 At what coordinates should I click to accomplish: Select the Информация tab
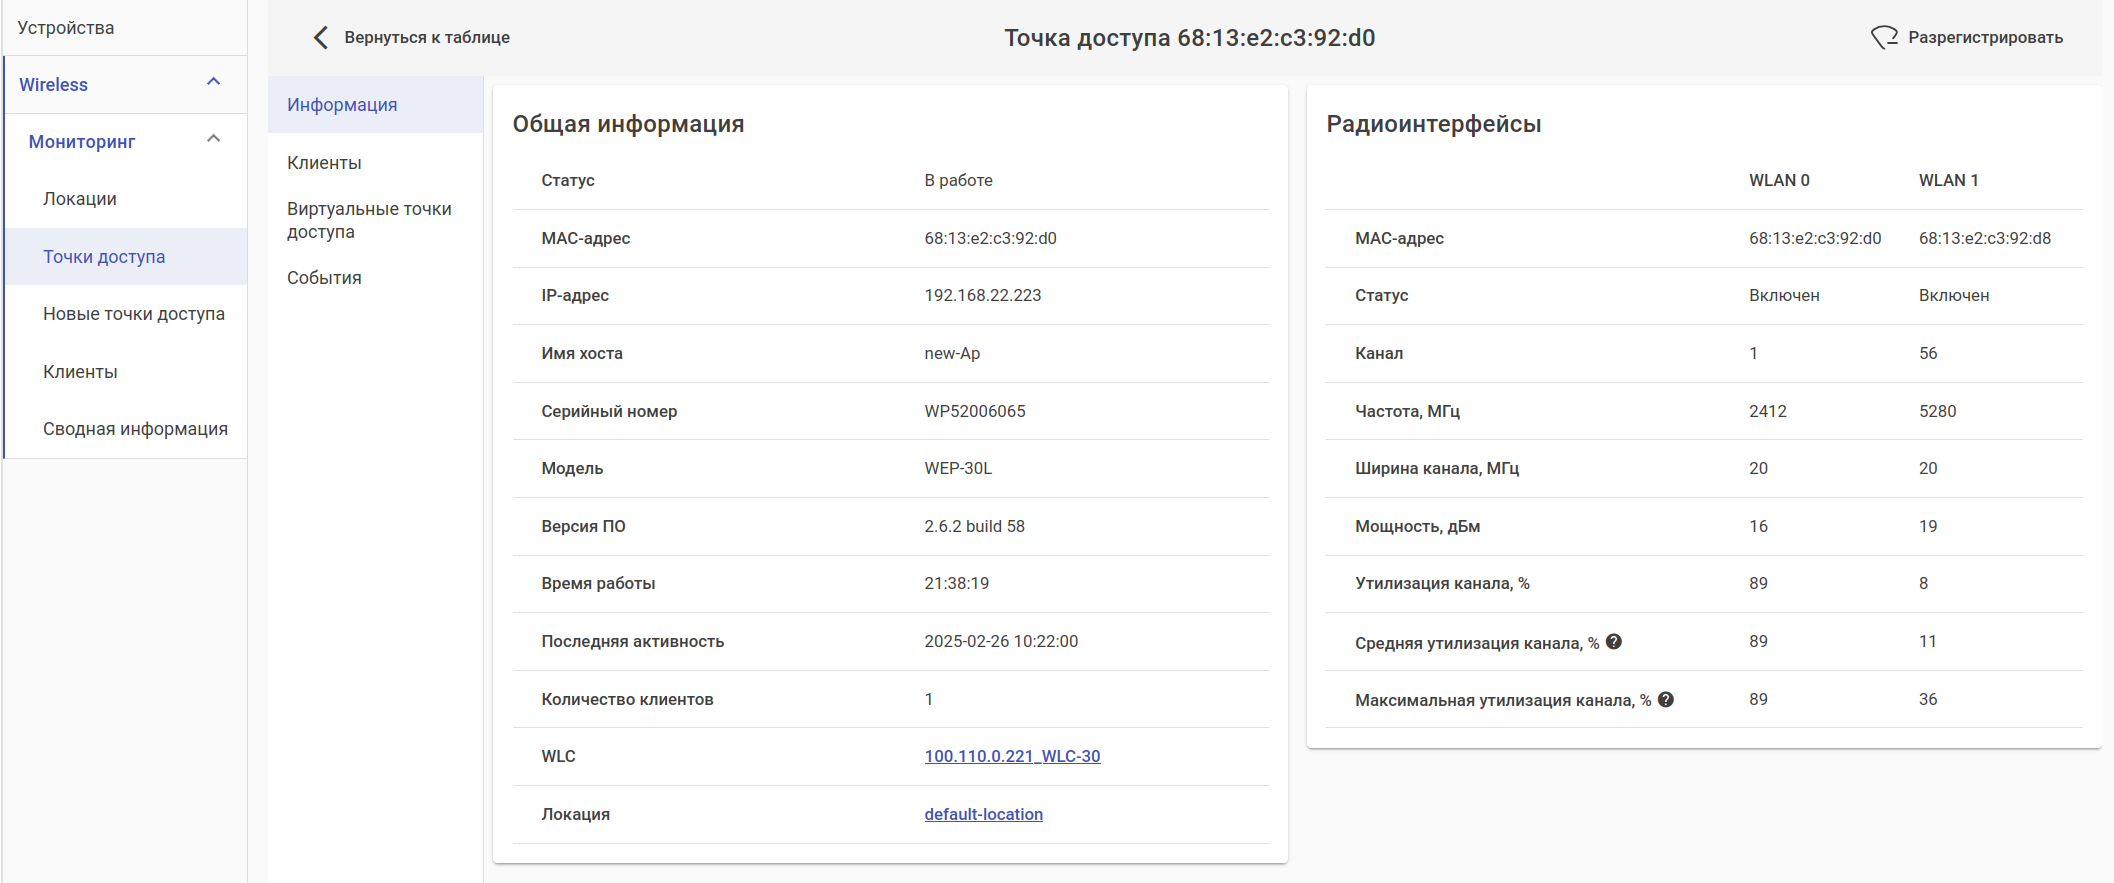coord(342,105)
